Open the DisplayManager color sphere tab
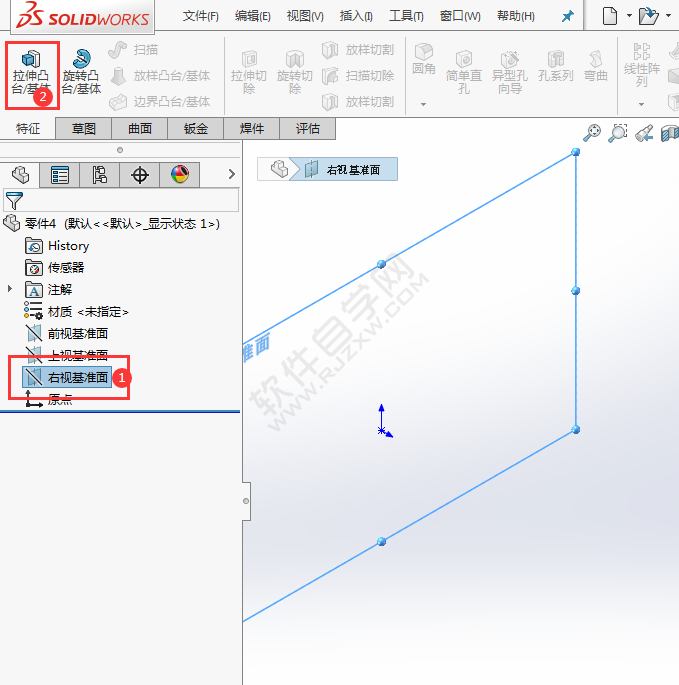Image resolution: width=679 pixels, height=685 pixels. pyautogui.click(x=180, y=175)
